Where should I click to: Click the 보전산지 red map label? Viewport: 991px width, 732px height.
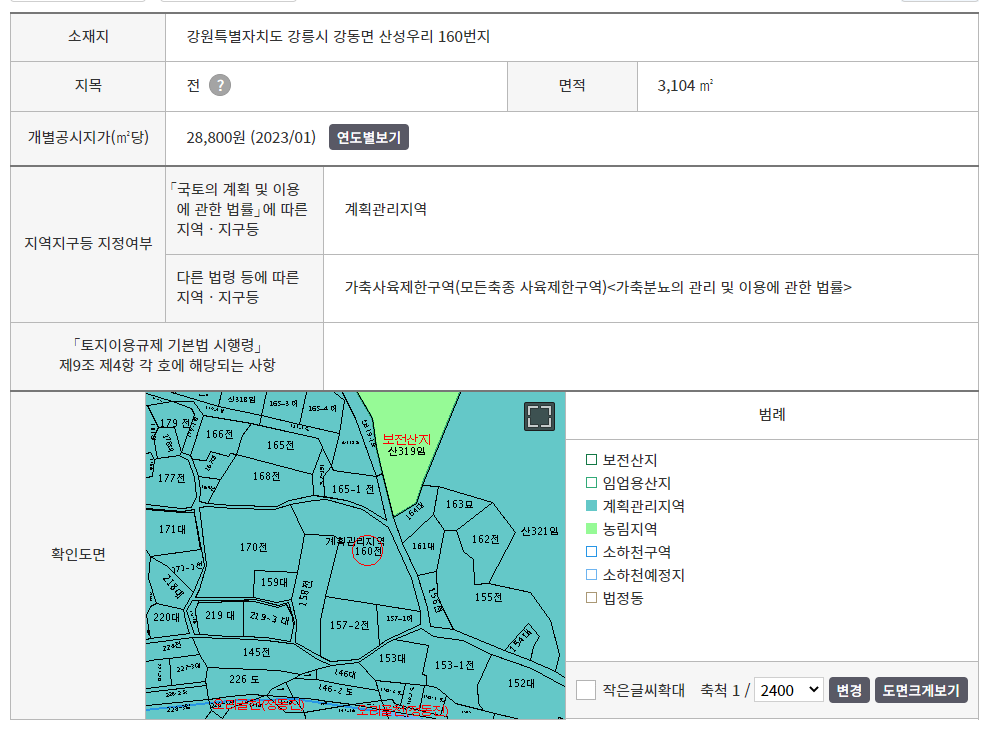pos(406,439)
